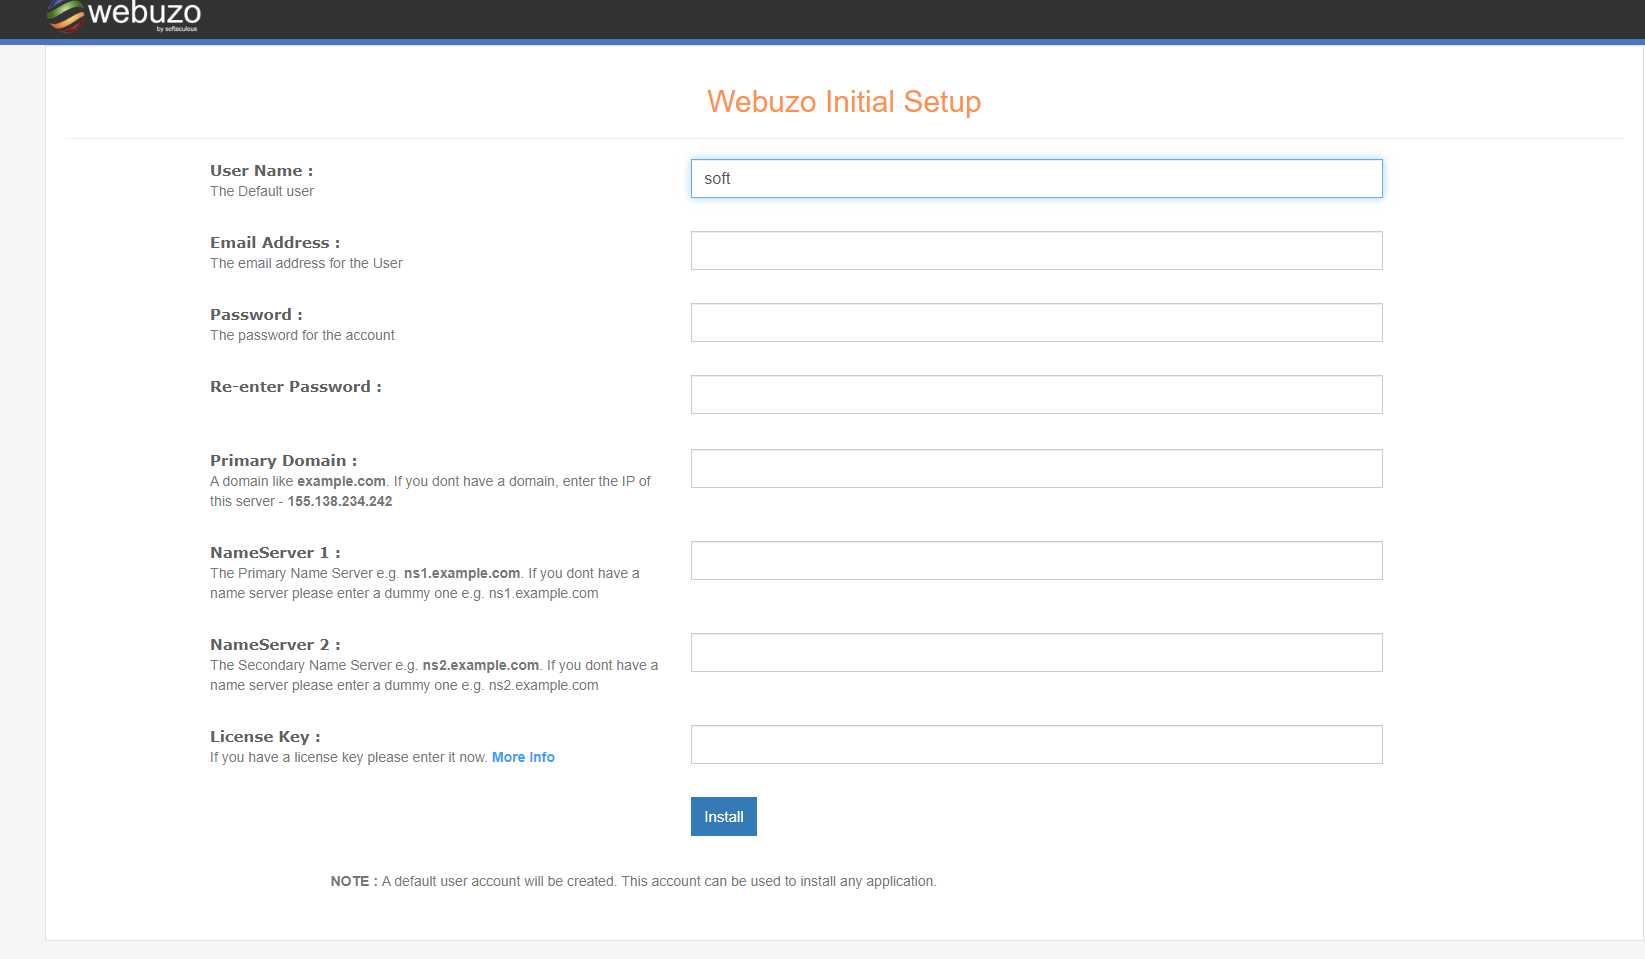Click the NOTE text about default user account
The height and width of the screenshot is (959, 1645).
(633, 881)
